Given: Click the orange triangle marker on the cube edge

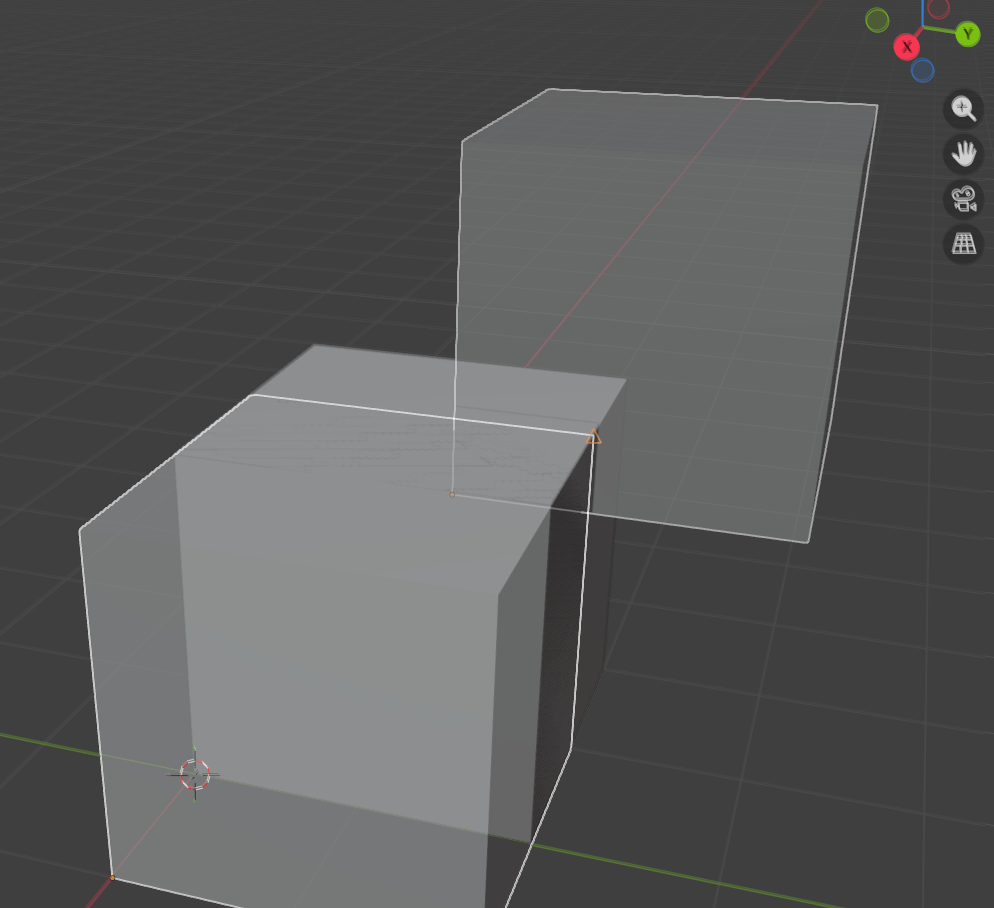Looking at the screenshot, I should pyautogui.click(x=593, y=437).
